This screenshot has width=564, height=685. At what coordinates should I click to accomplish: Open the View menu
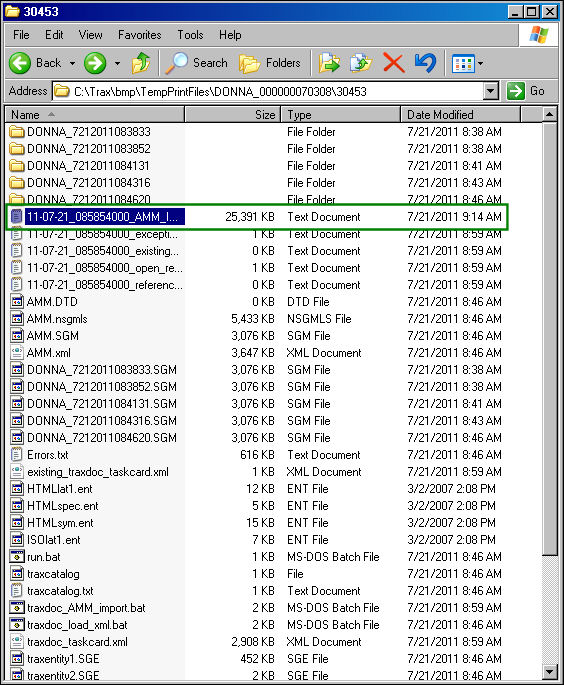tap(90, 35)
